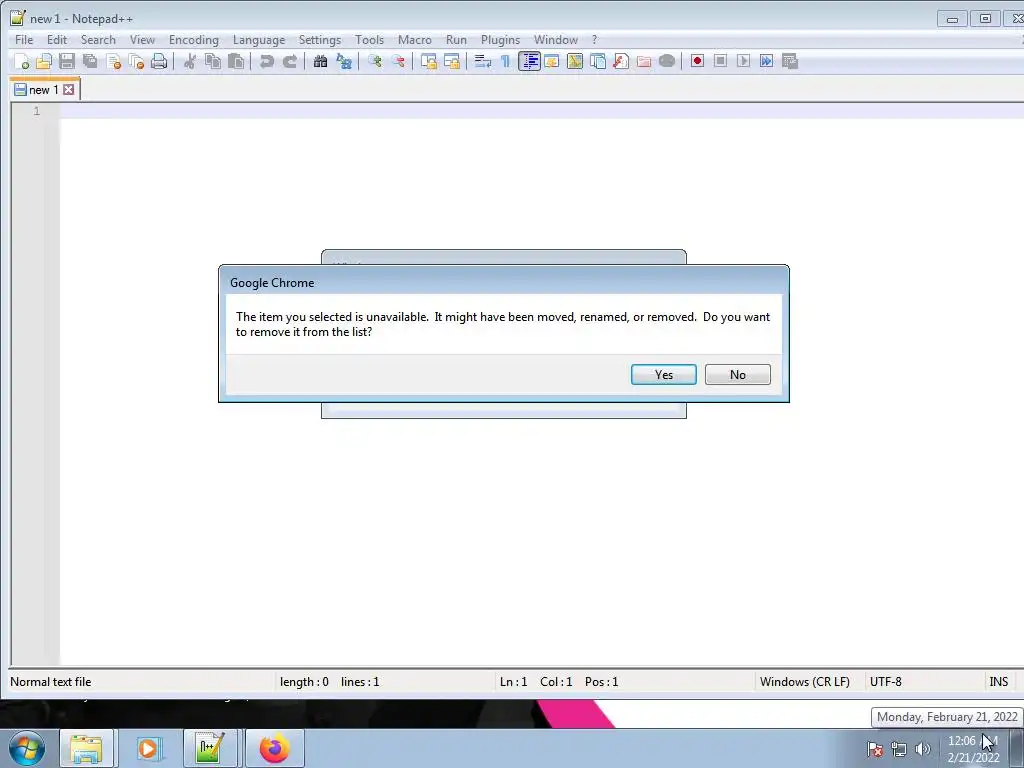
Task: Open Firefox from the taskbar
Action: tap(274, 748)
